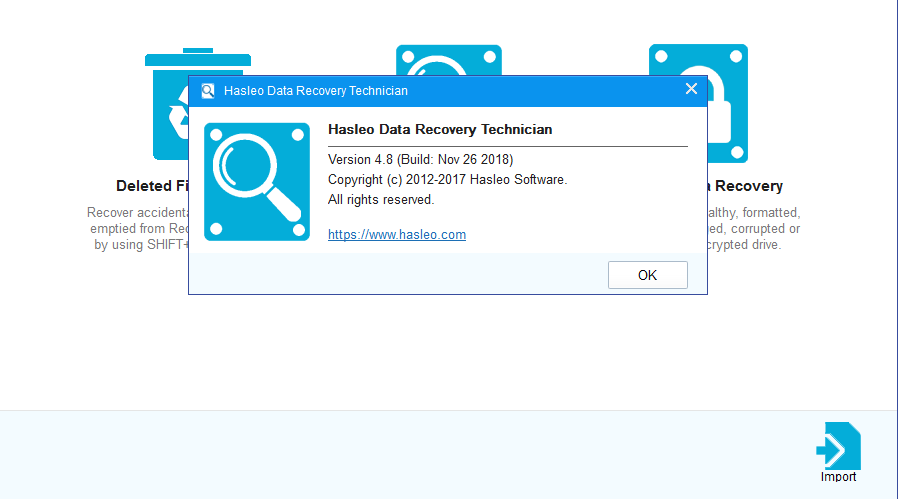This screenshot has width=900, height=499.
Task: Click the Deleted File recovery heading
Action: pos(152,186)
